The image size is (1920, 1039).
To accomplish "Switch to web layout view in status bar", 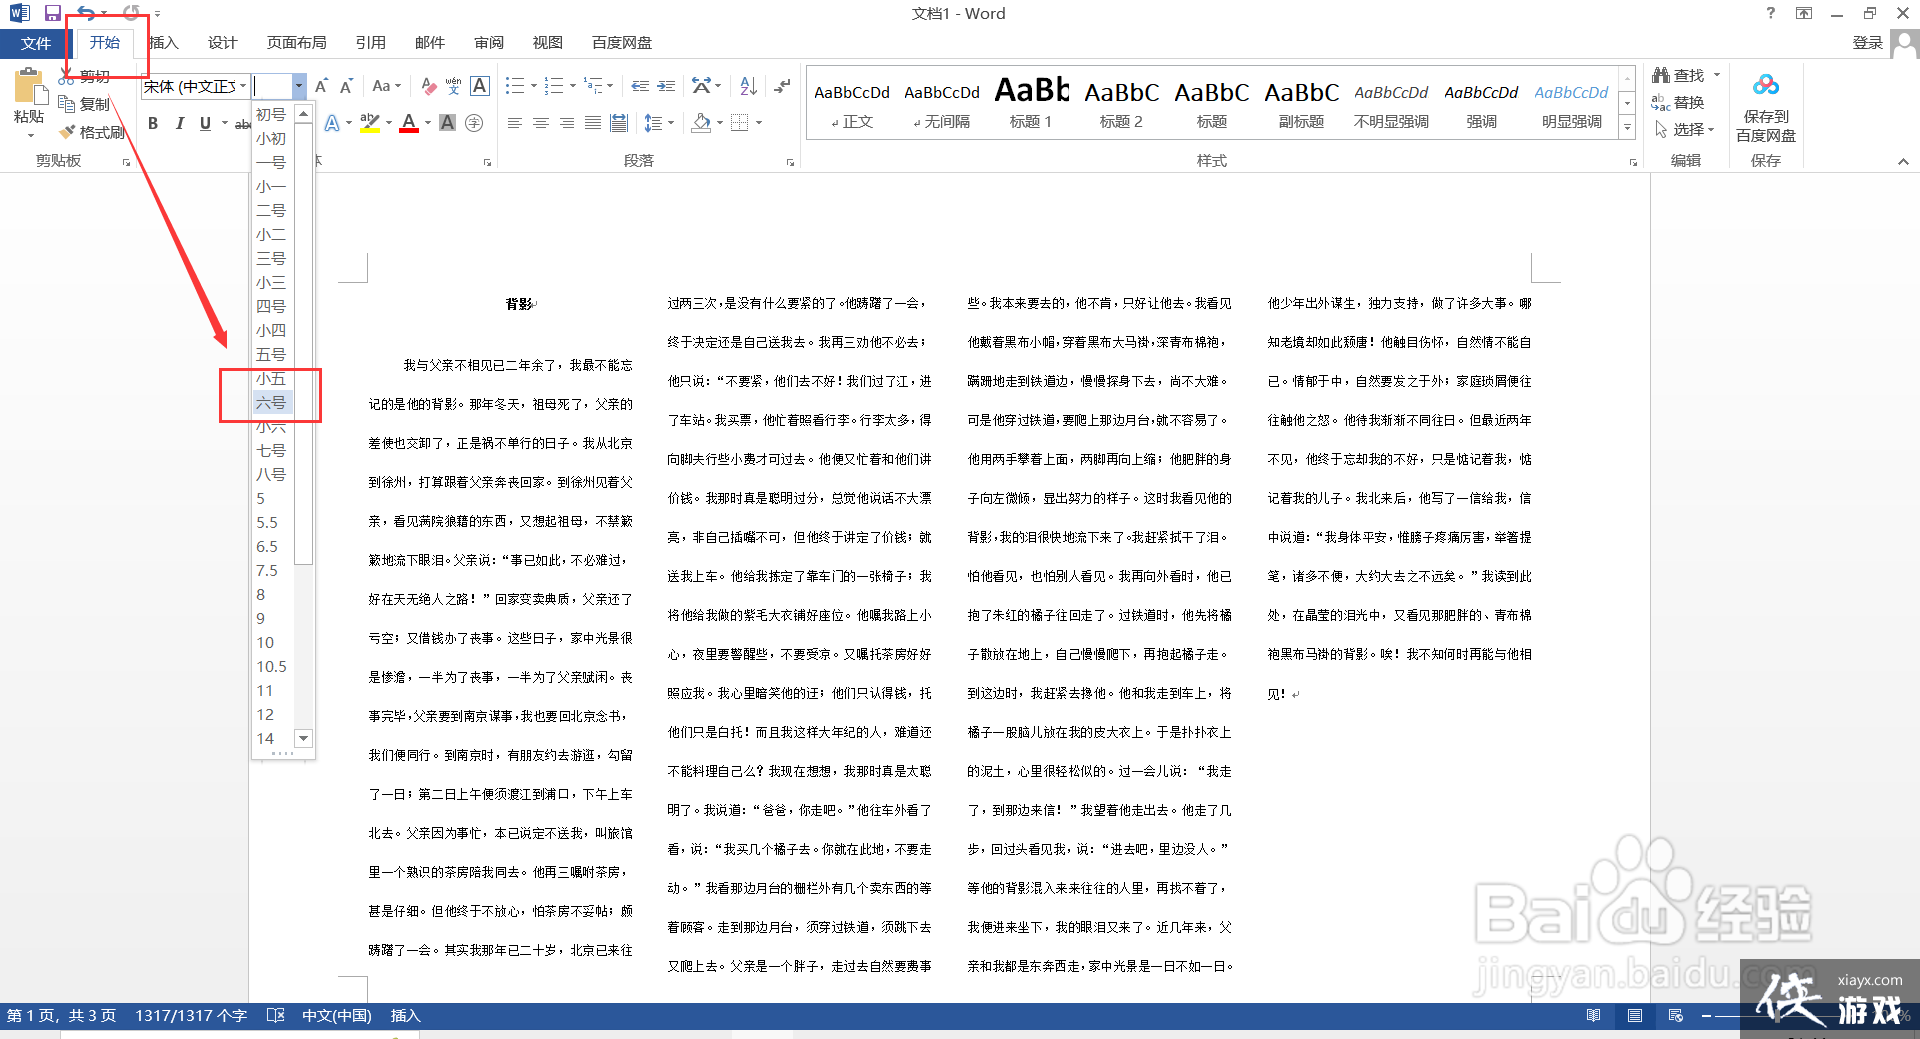I will tap(1676, 1016).
